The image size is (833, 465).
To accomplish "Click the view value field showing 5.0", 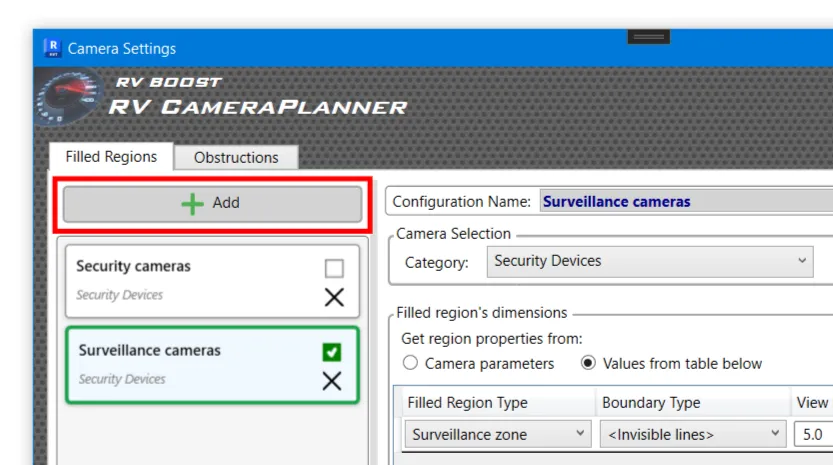I will coord(812,434).
